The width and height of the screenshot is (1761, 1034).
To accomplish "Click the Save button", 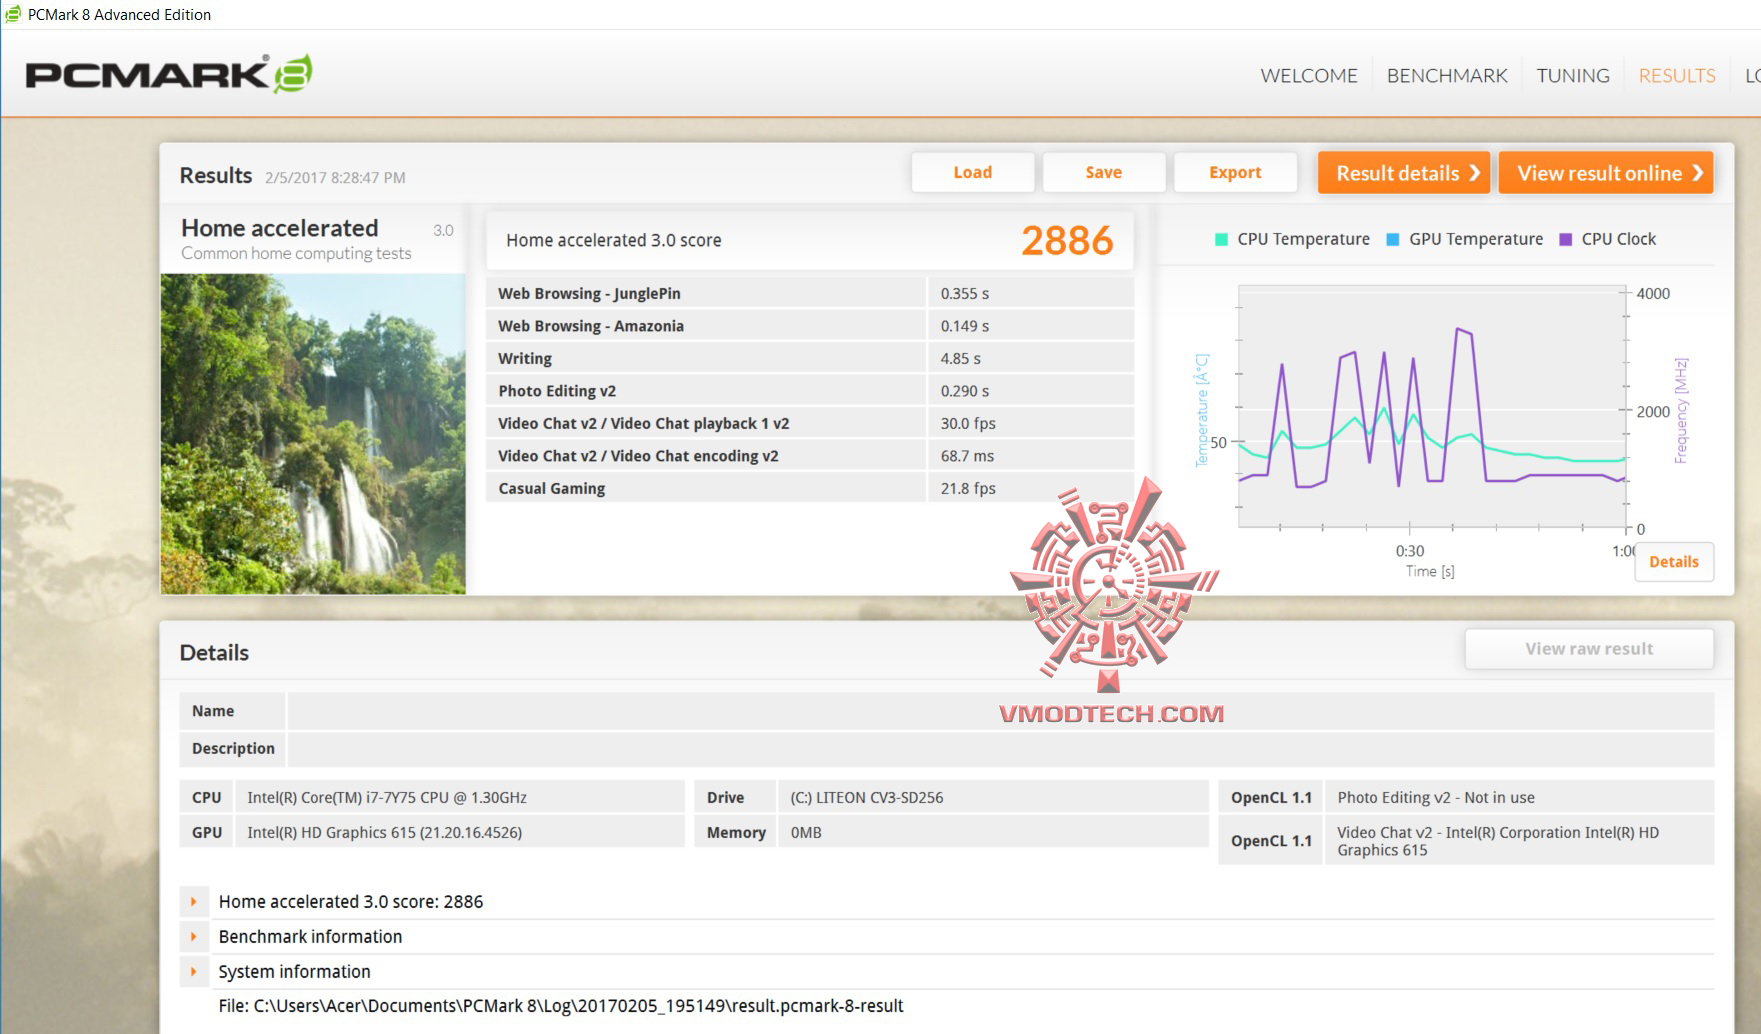I will tap(1104, 172).
